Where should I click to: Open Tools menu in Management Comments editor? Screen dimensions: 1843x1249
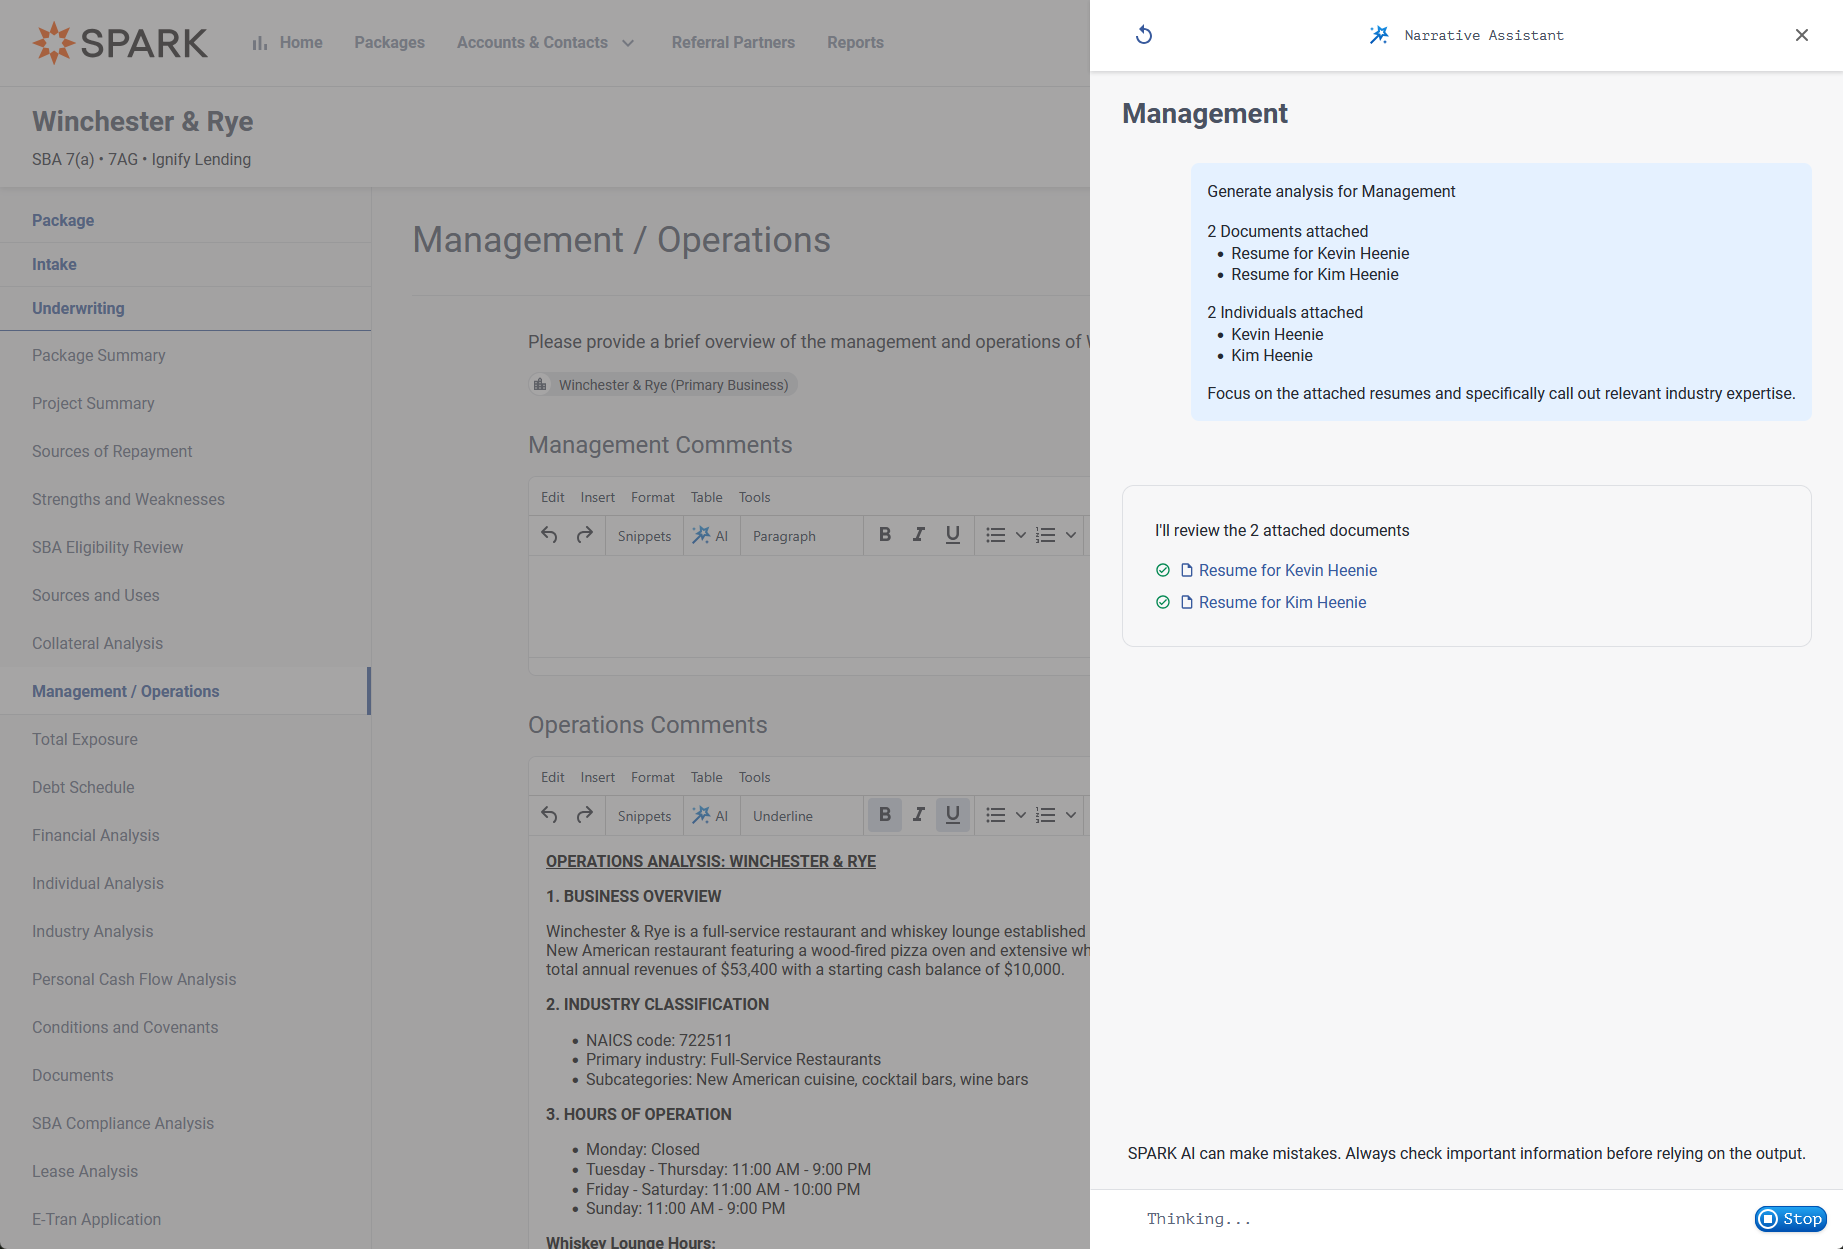tap(755, 497)
